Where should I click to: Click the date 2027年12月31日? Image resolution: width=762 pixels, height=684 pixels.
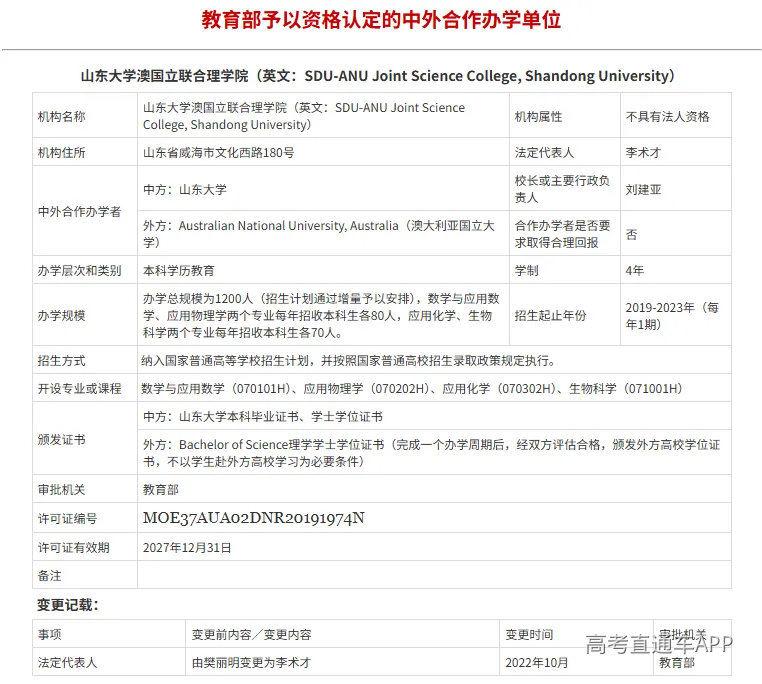187,547
